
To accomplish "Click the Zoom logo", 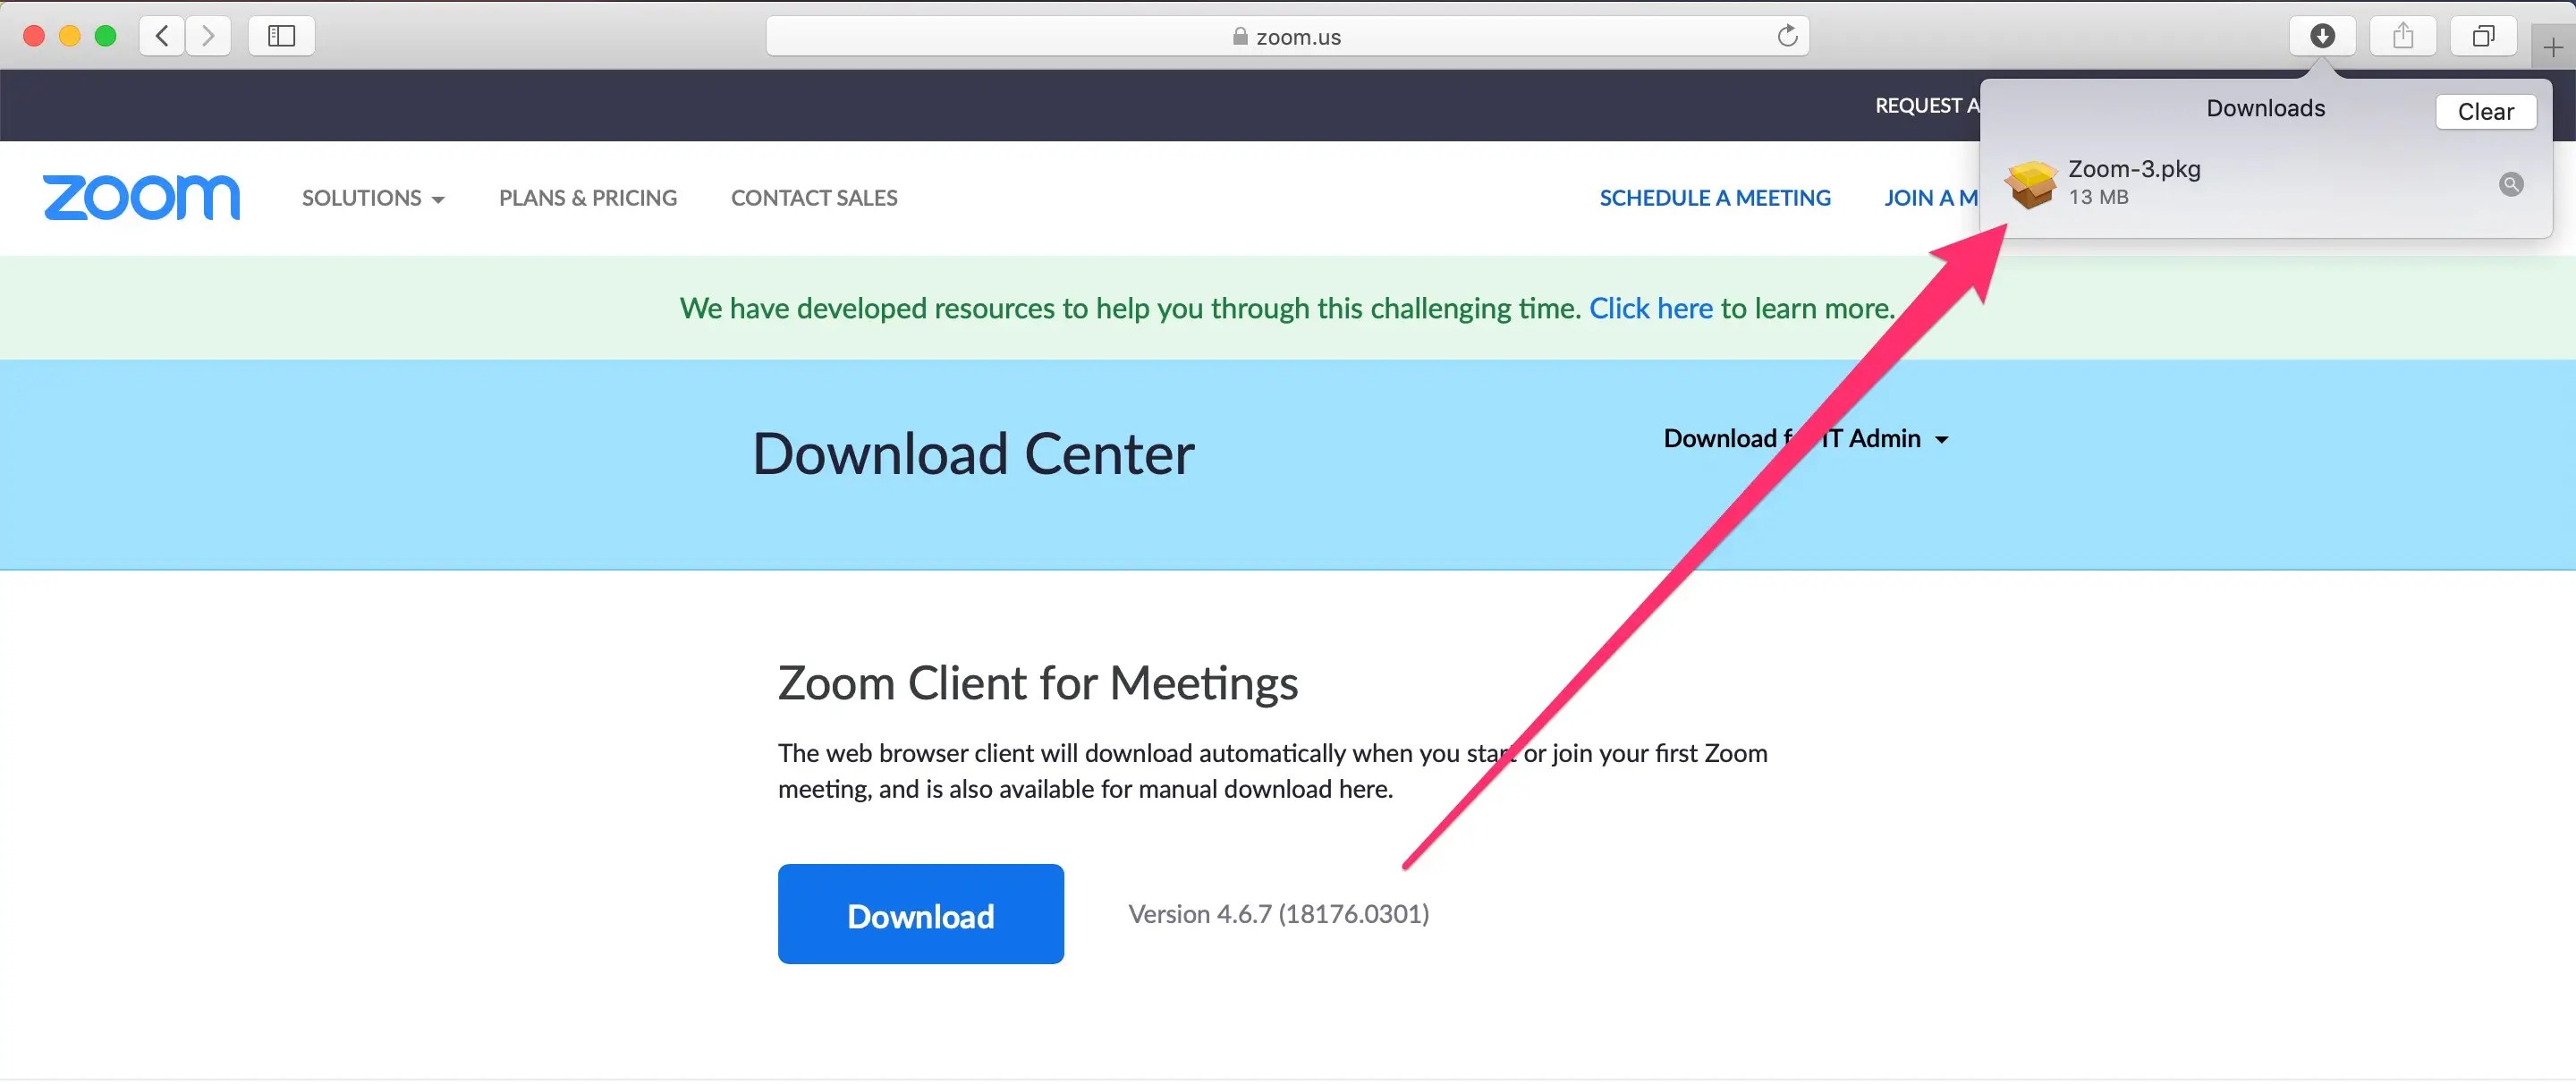I will tap(141, 197).
